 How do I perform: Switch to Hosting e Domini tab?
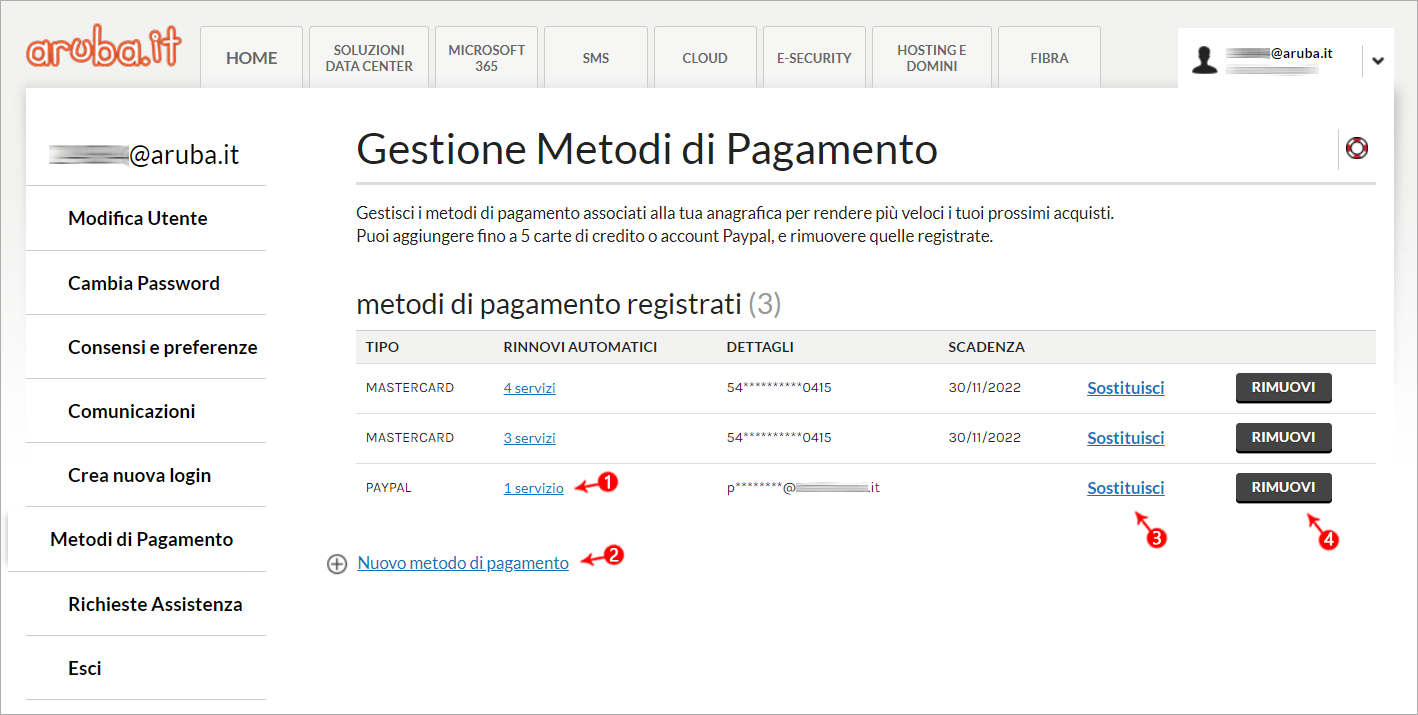click(931, 58)
